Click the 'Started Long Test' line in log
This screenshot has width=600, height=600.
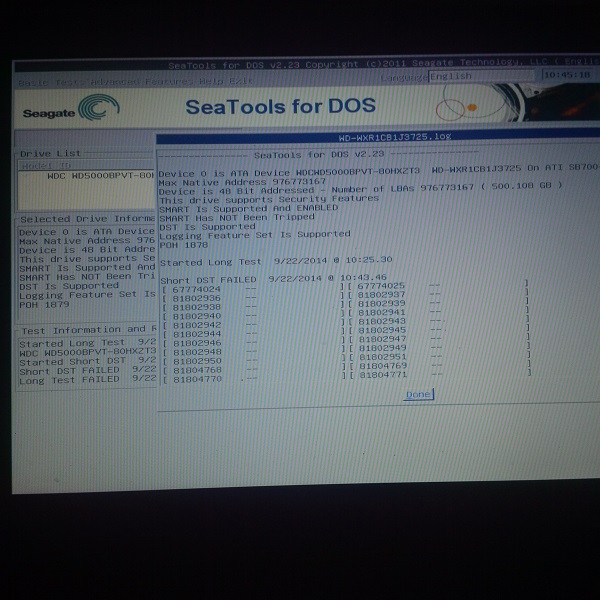point(276,261)
